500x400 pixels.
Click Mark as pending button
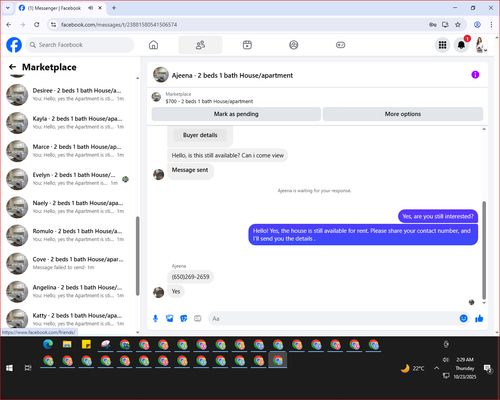236,114
